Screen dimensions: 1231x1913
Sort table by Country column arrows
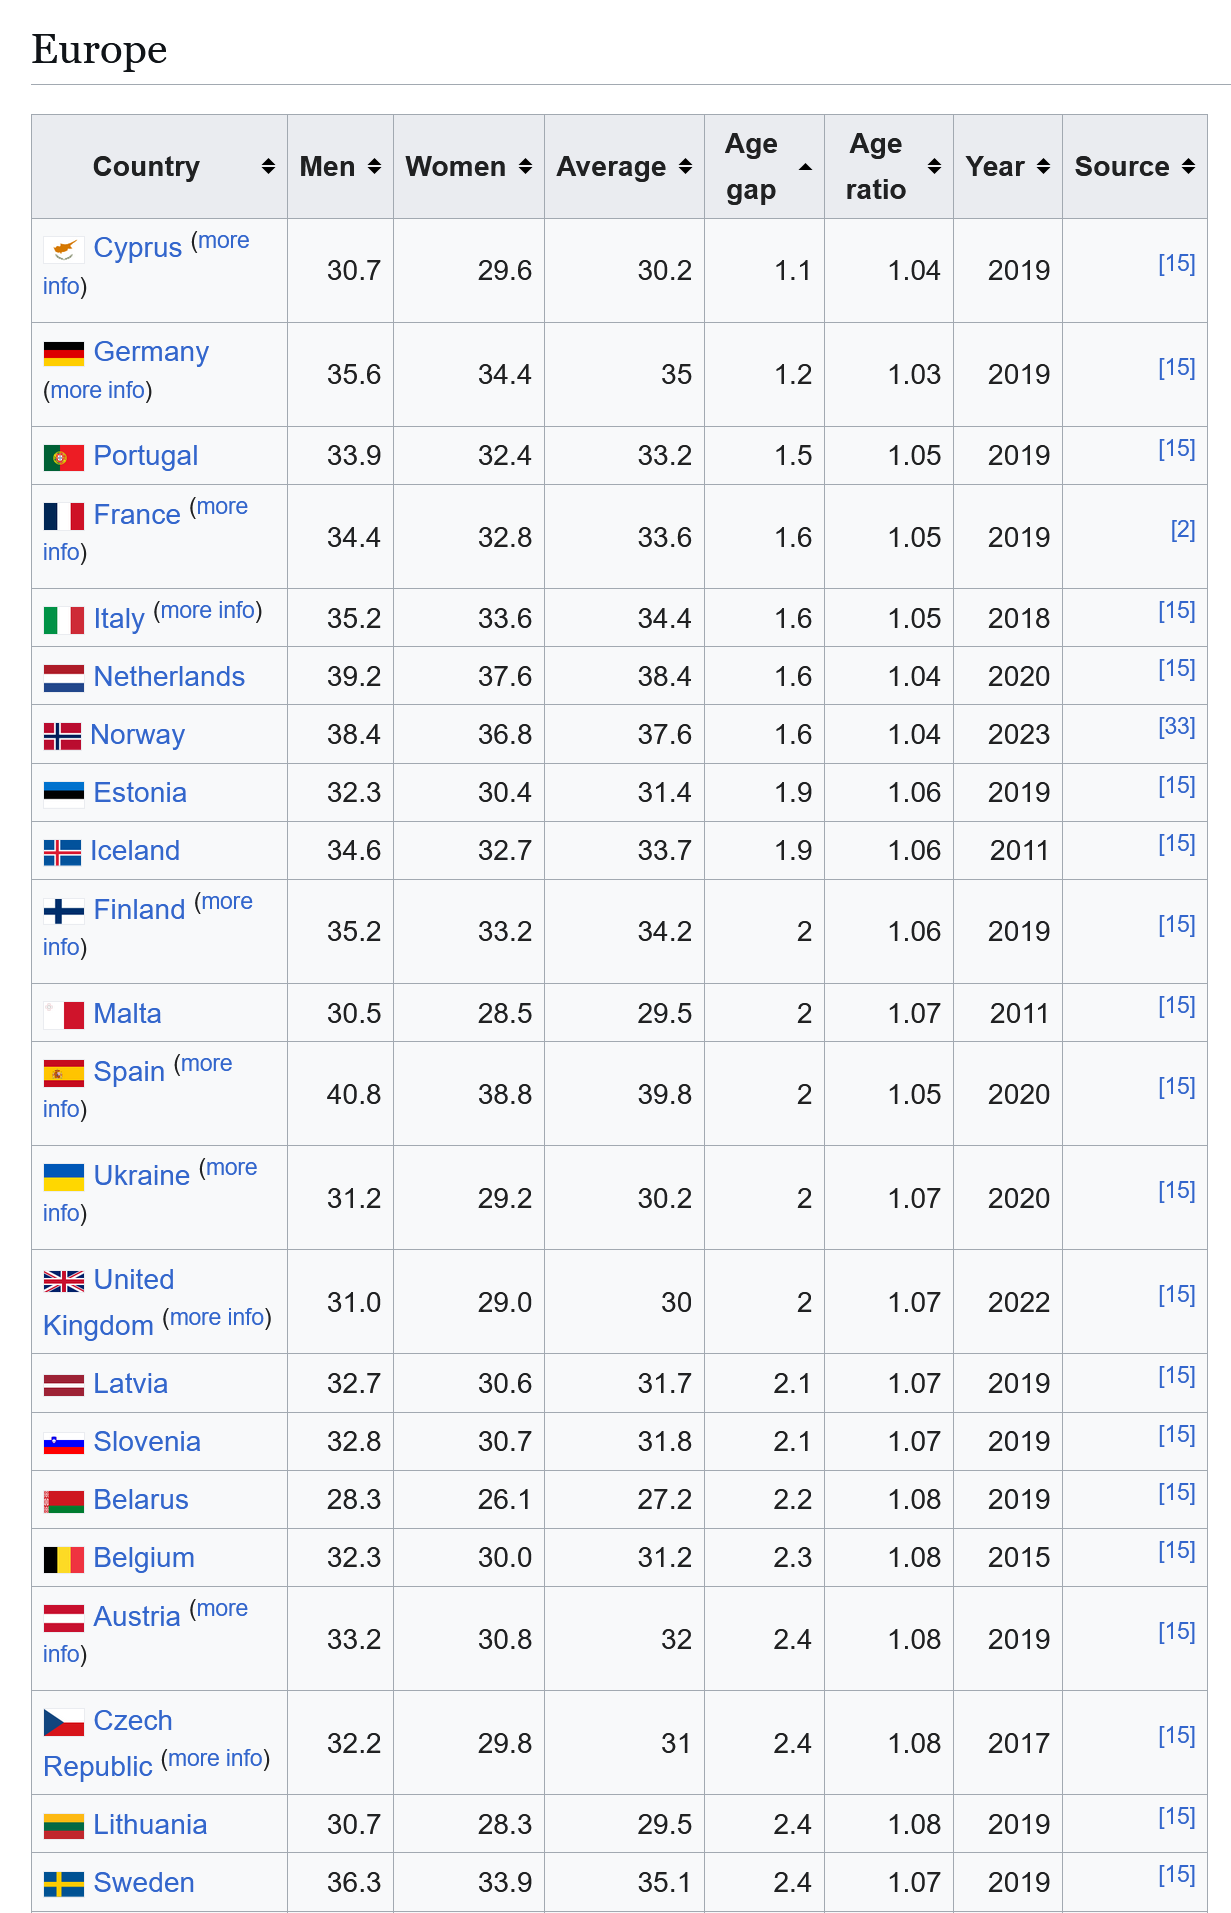(268, 167)
